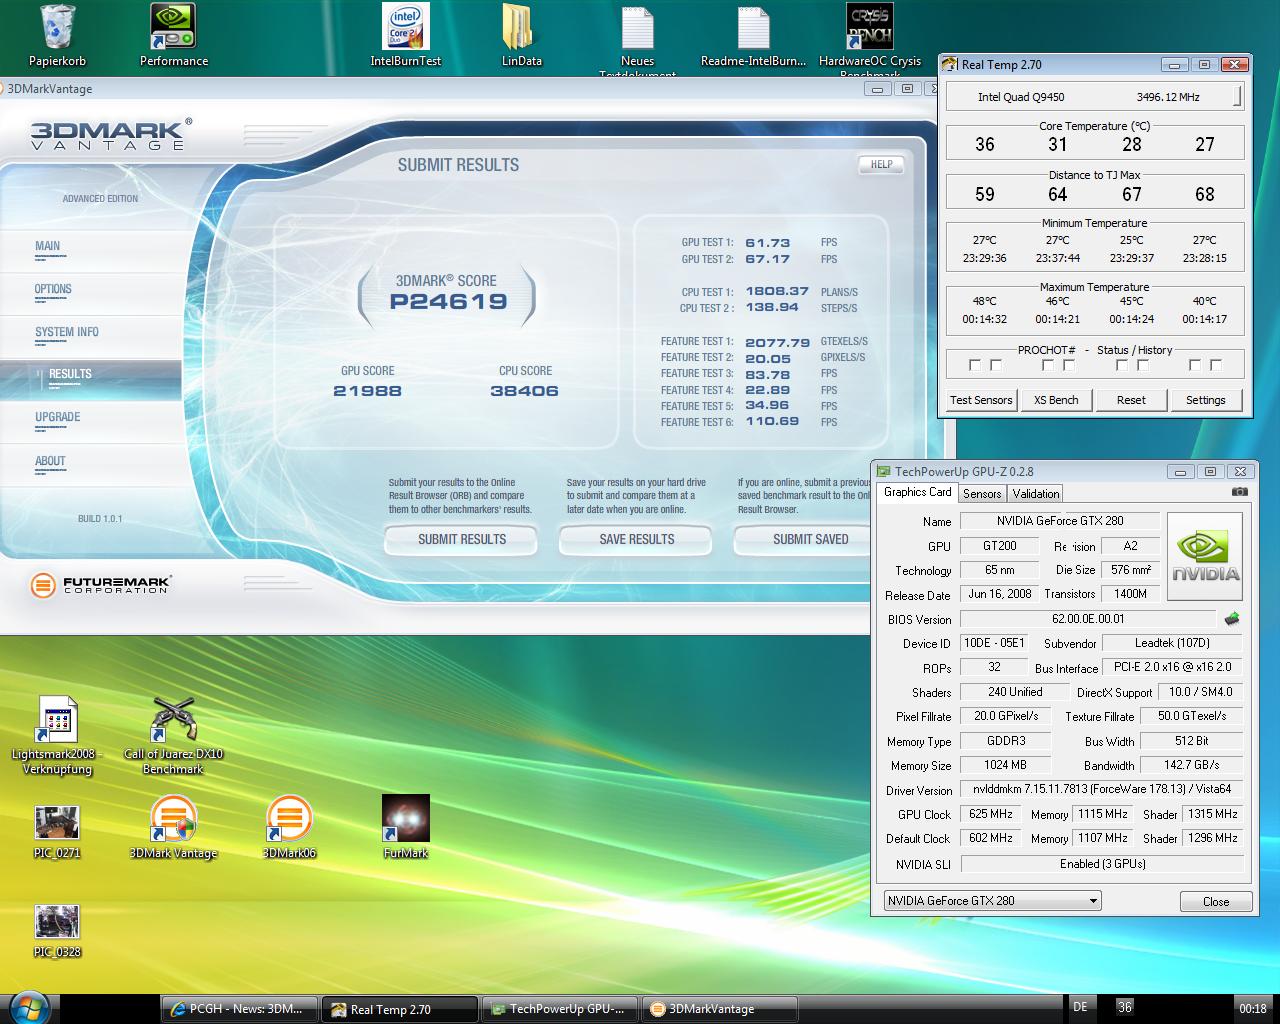Click the Futuremark Corporation logo
This screenshot has width=1280, height=1024.
(x=100, y=584)
